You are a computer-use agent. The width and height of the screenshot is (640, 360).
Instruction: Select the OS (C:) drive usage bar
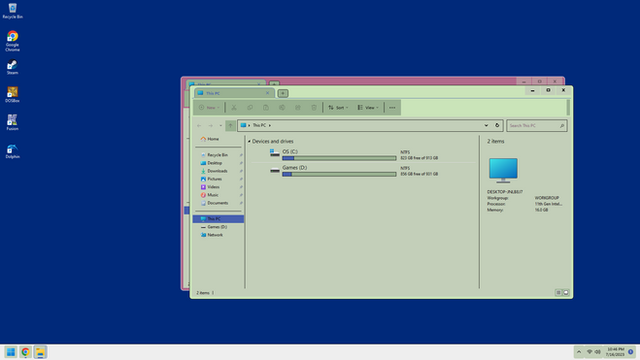[339, 158]
